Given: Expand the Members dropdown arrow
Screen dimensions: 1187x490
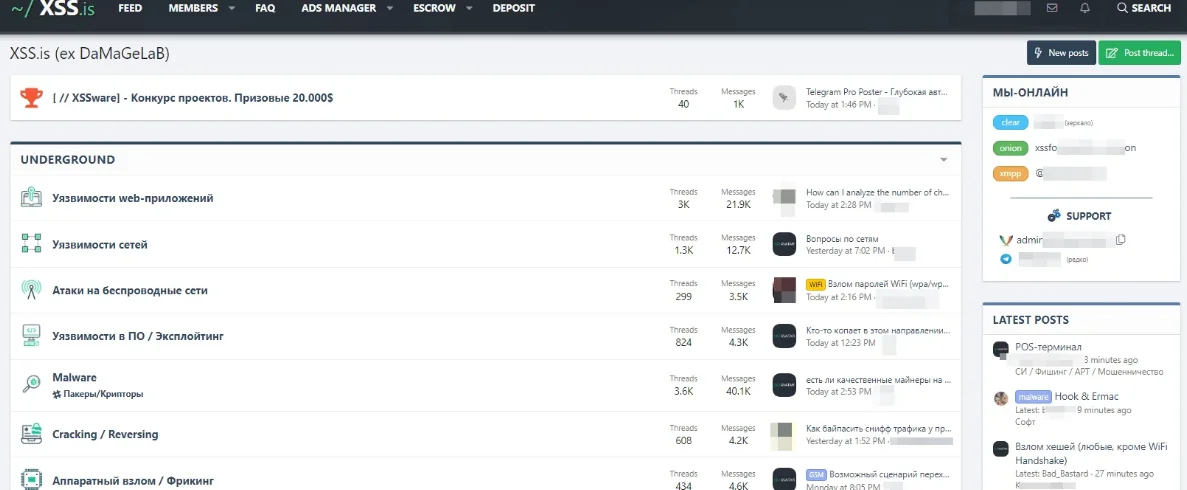Looking at the screenshot, I should pos(232,8).
